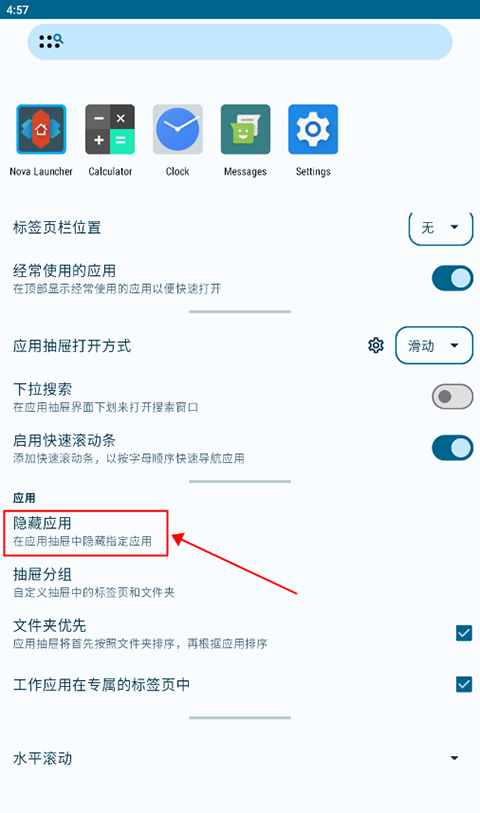Open the 滑动 dropdown for drawer style
Screen dimensions: 480x813
(x=434, y=345)
